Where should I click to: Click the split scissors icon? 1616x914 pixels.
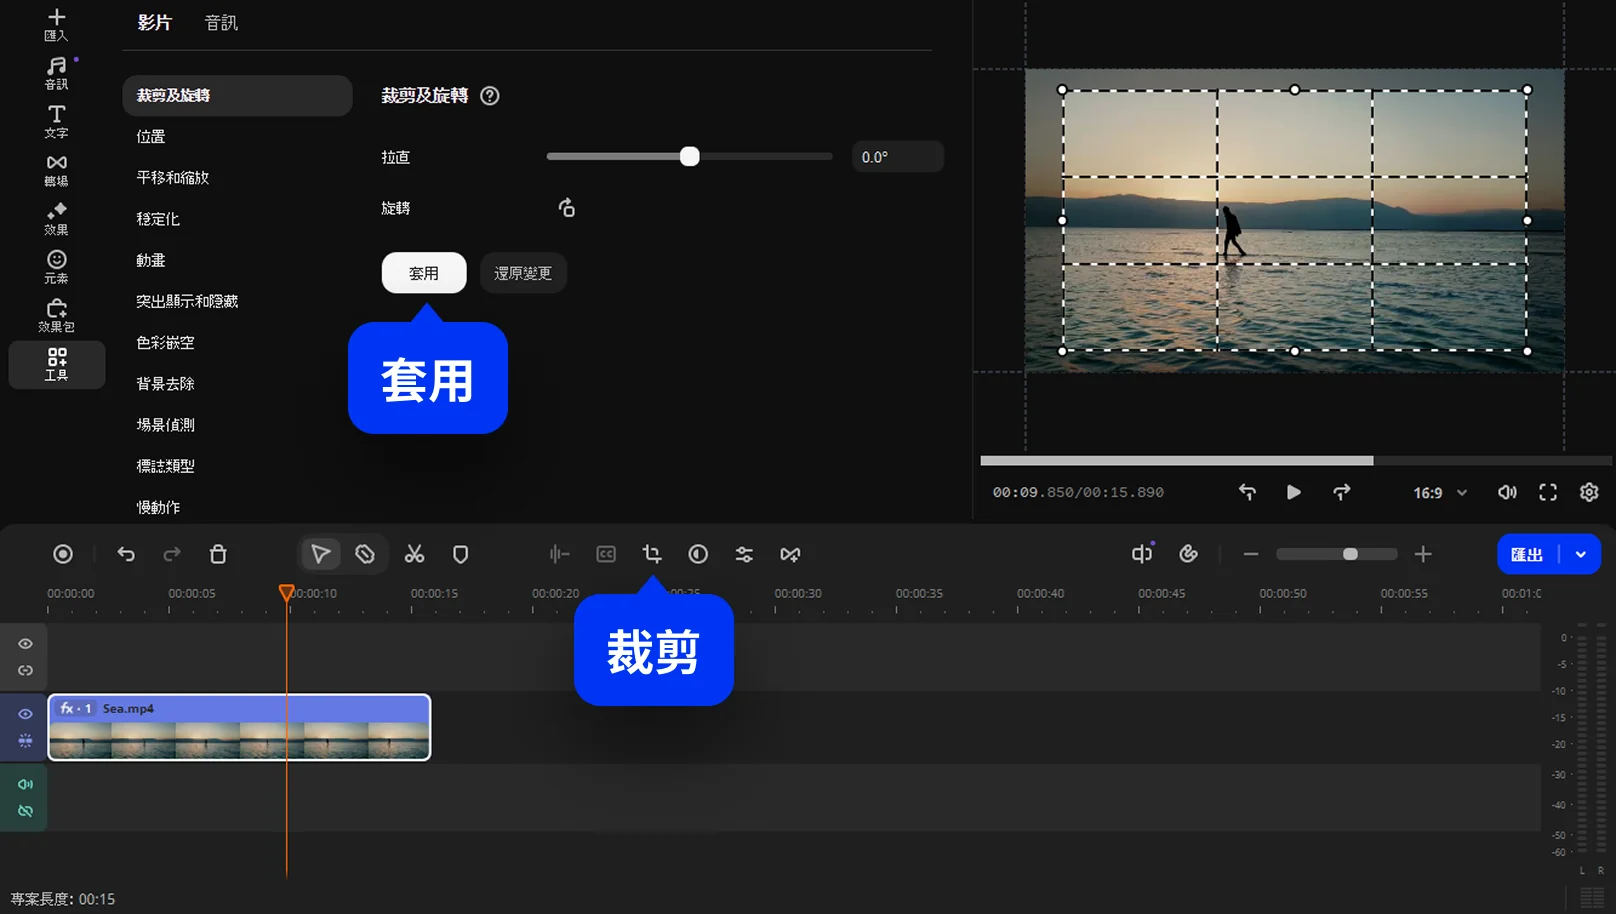click(x=414, y=554)
